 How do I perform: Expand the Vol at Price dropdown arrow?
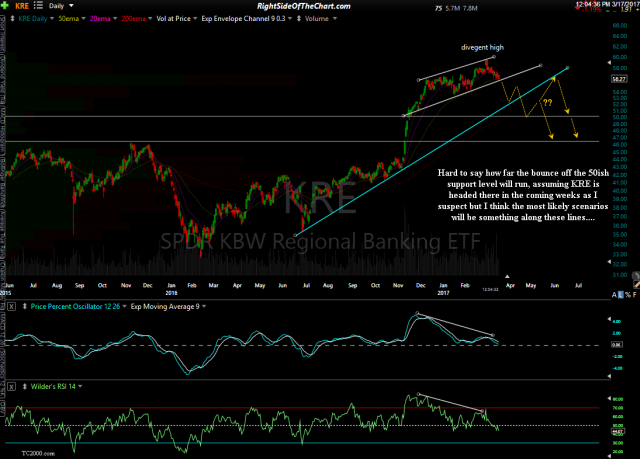[195, 18]
